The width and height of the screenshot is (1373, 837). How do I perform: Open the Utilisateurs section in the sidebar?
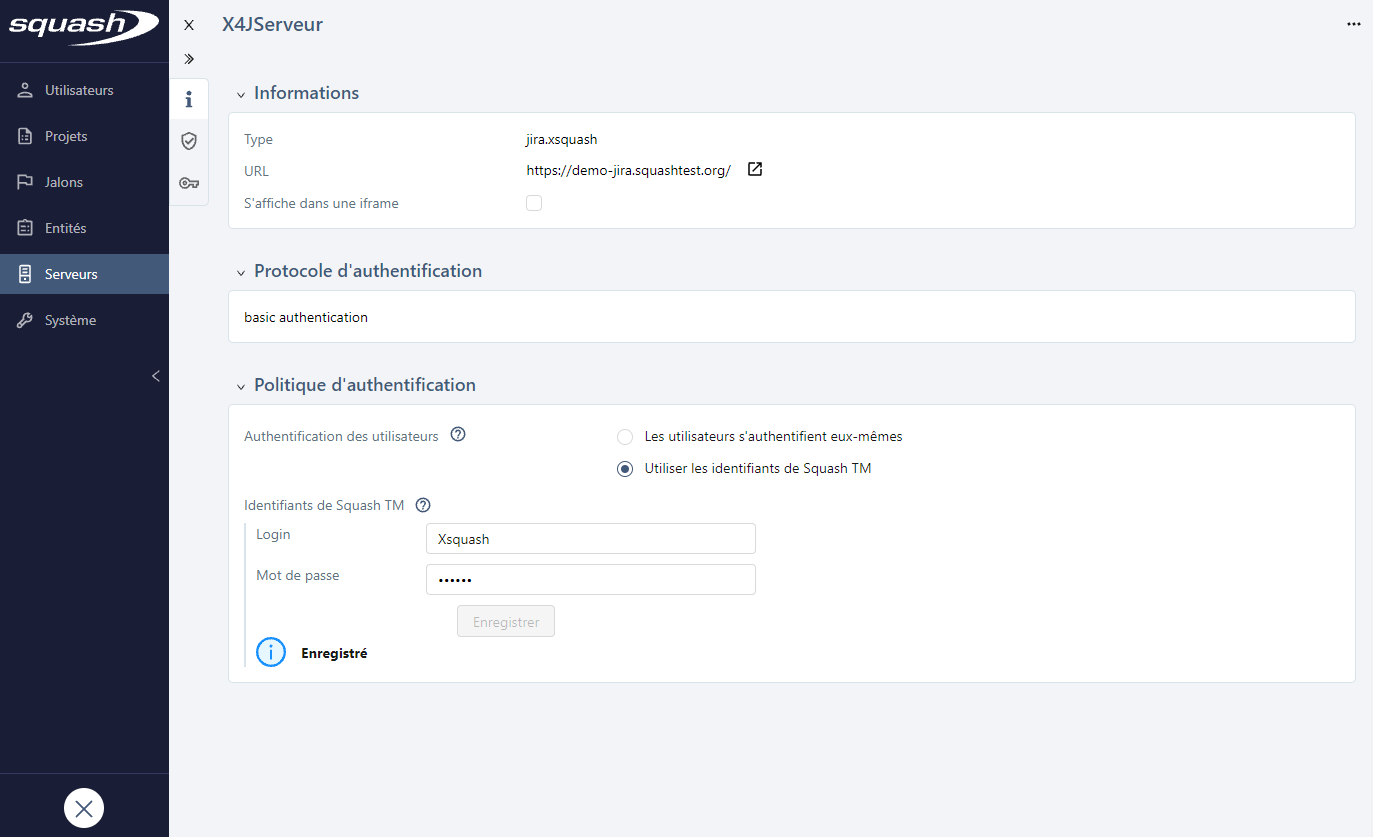pyautogui.click(x=79, y=89)
